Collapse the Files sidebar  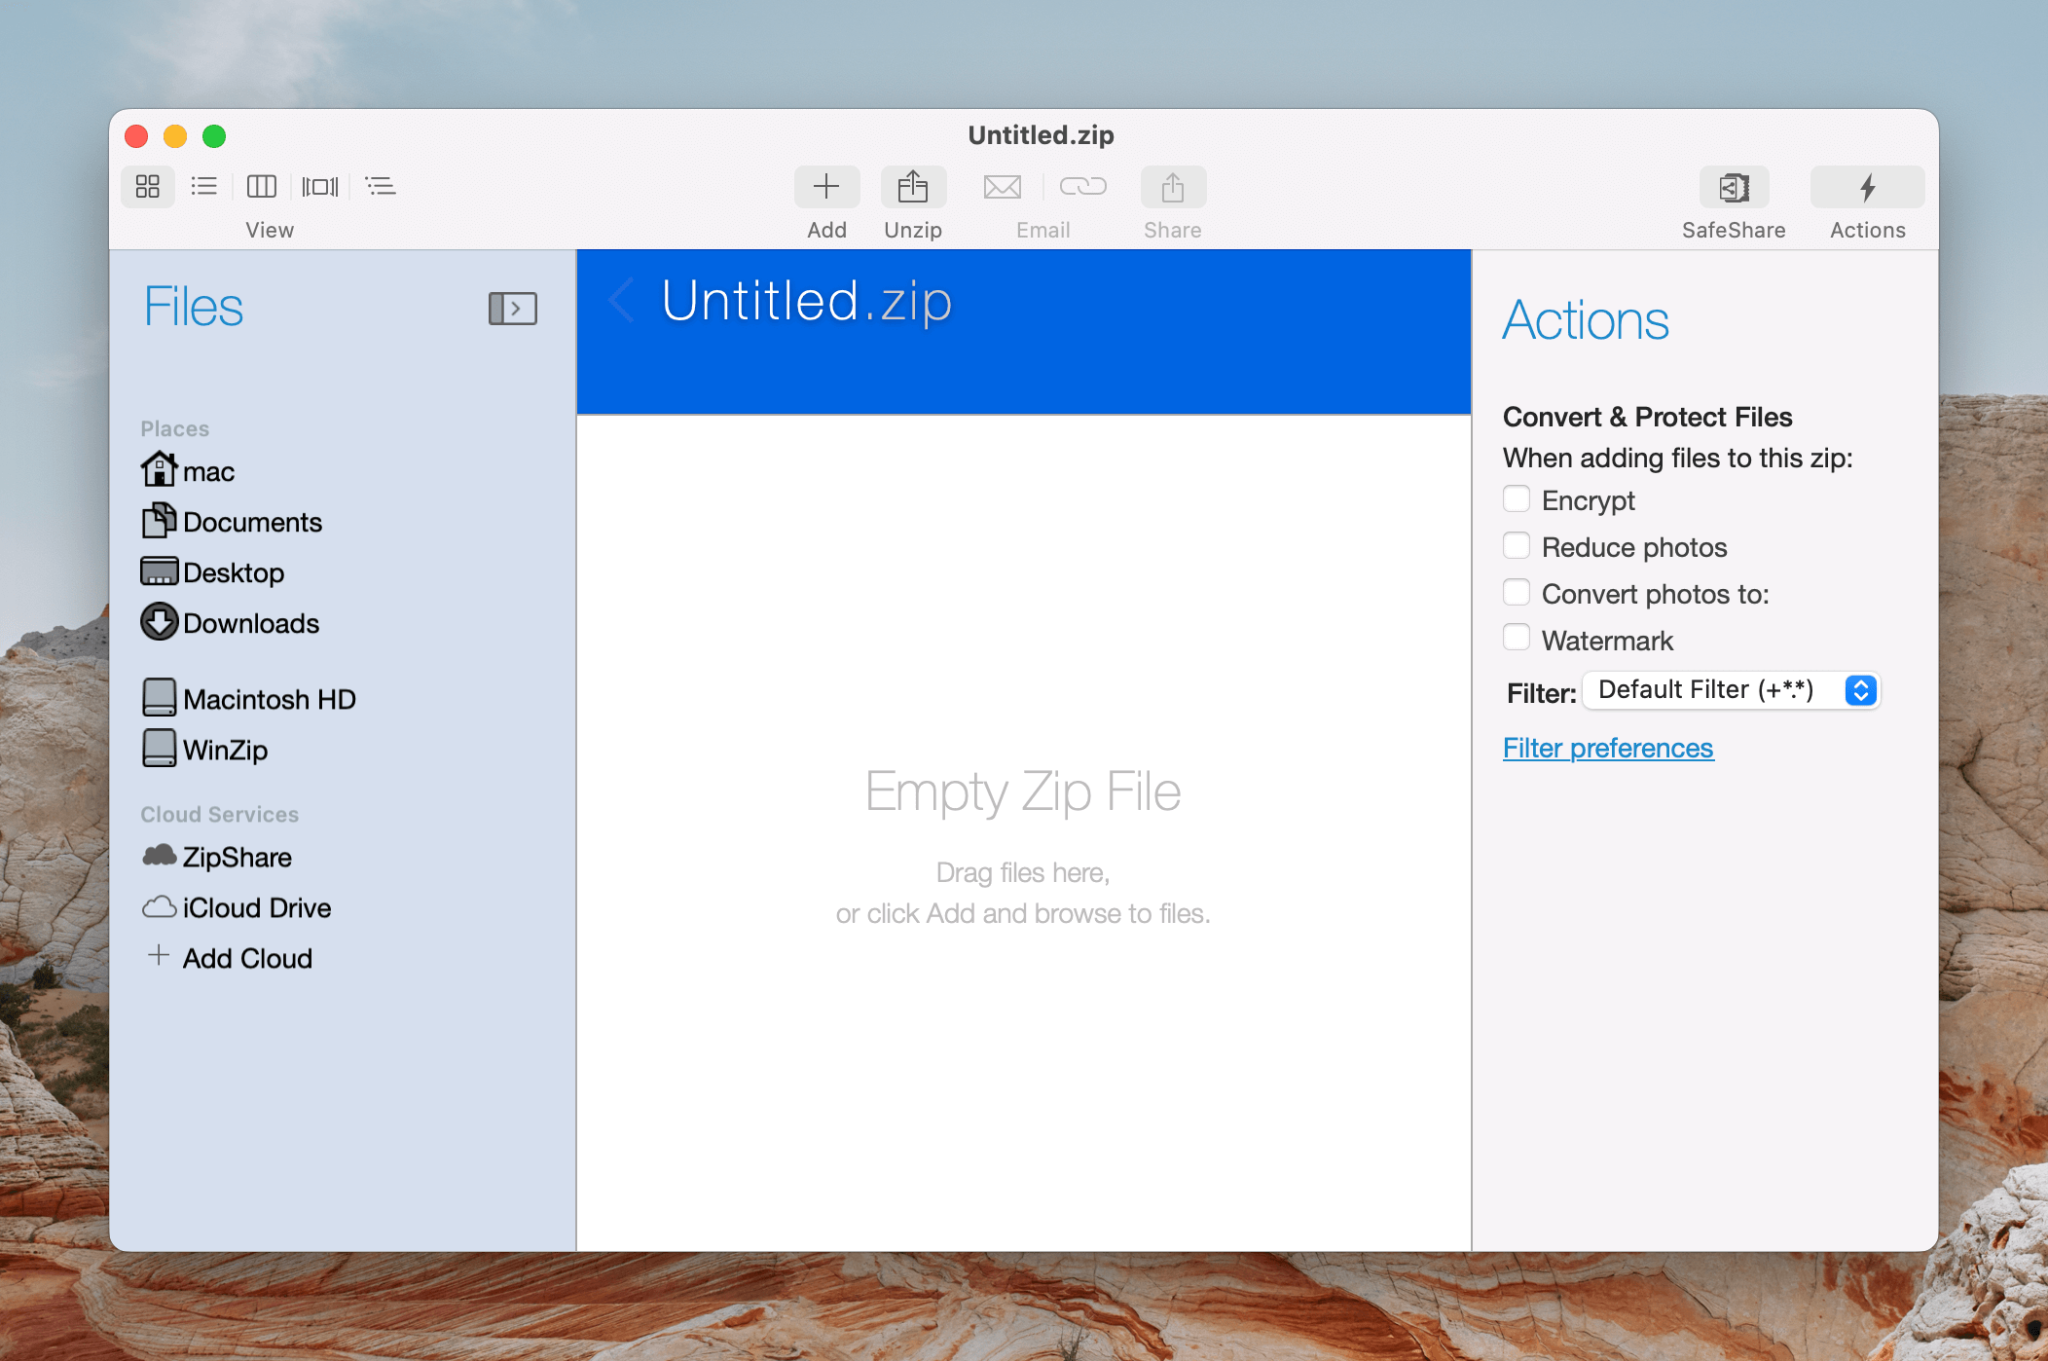coord(511,307)
